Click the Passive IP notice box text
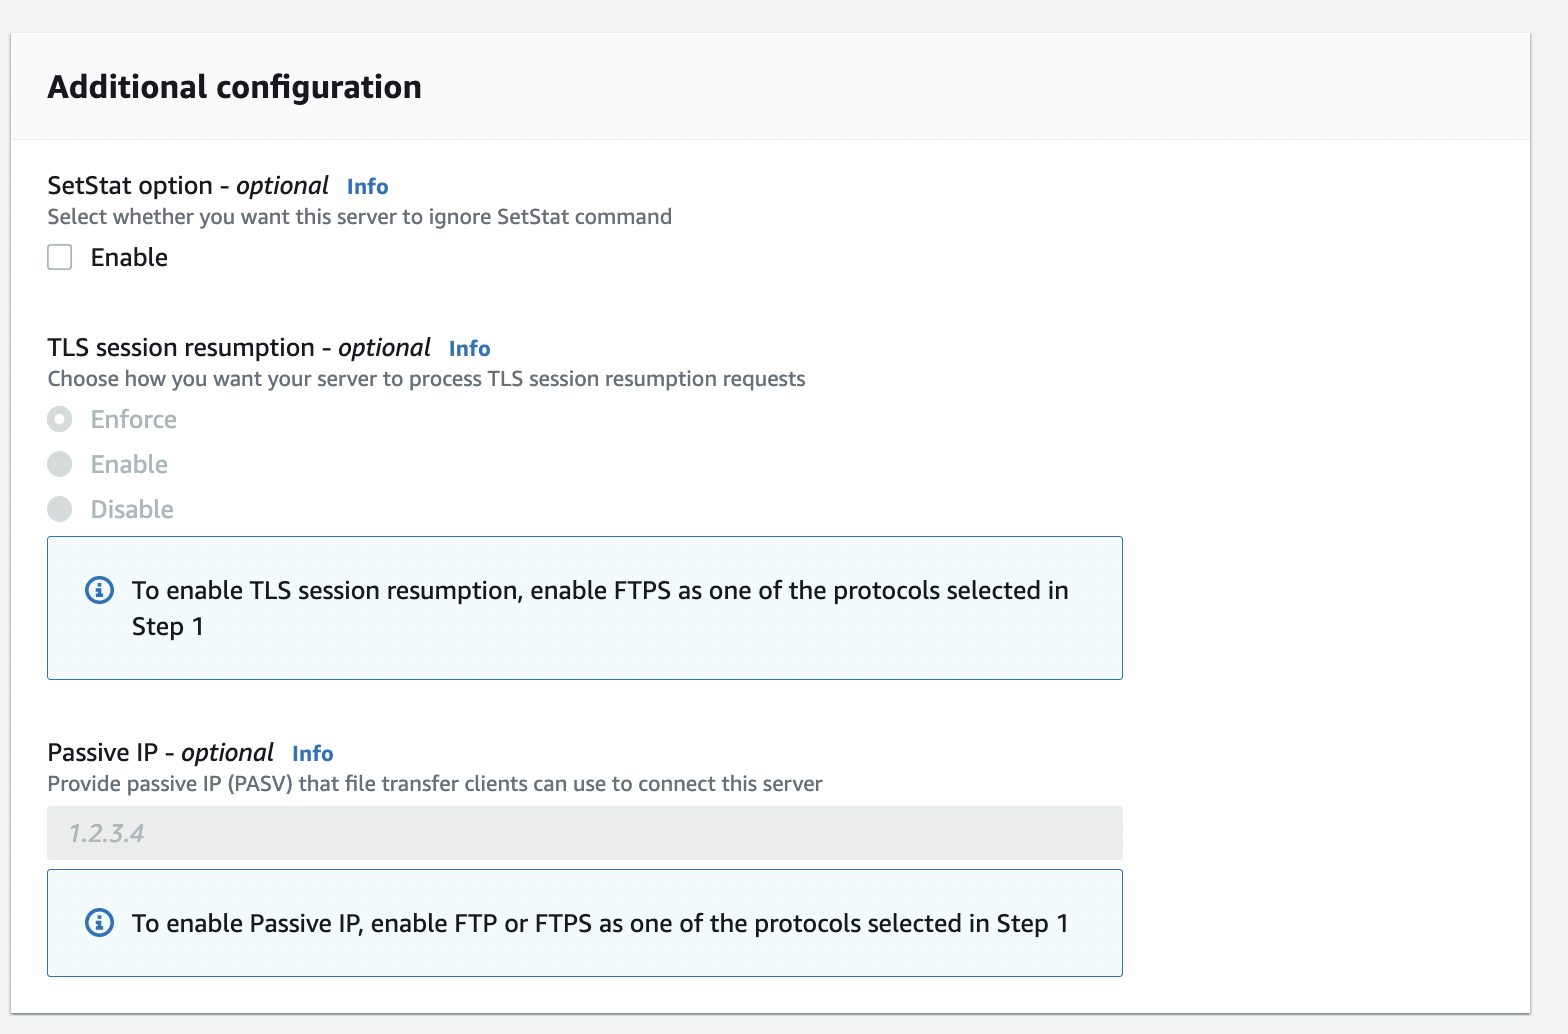 [600, 923]
